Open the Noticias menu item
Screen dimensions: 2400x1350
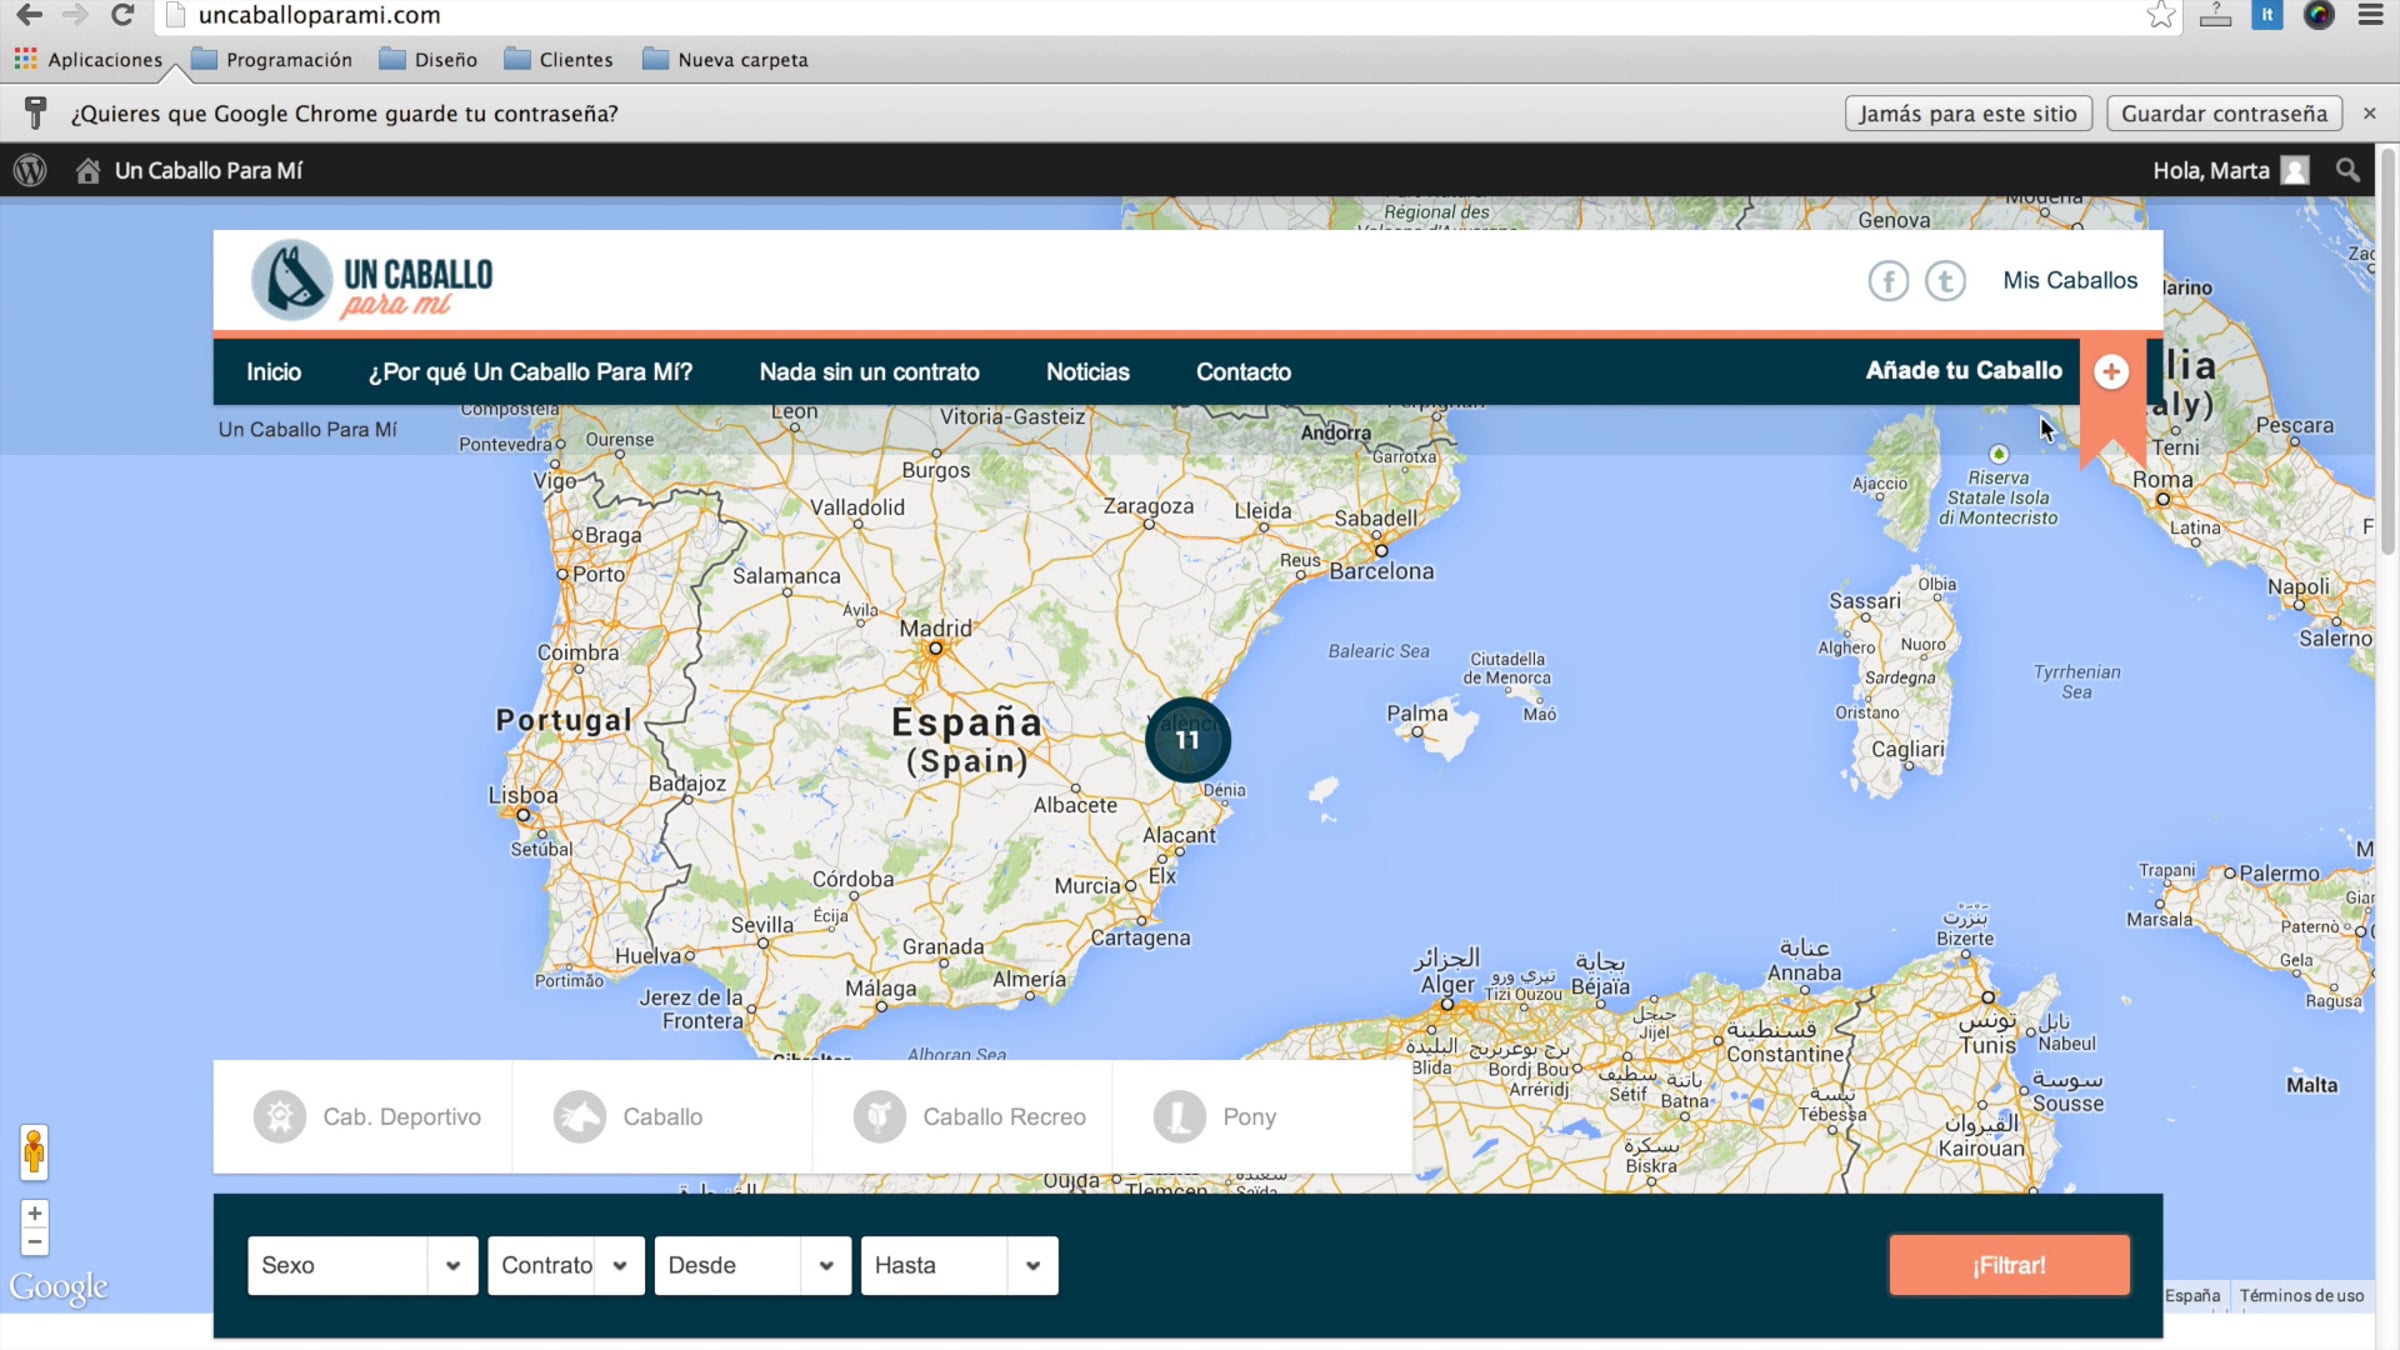pos(1087,372)
